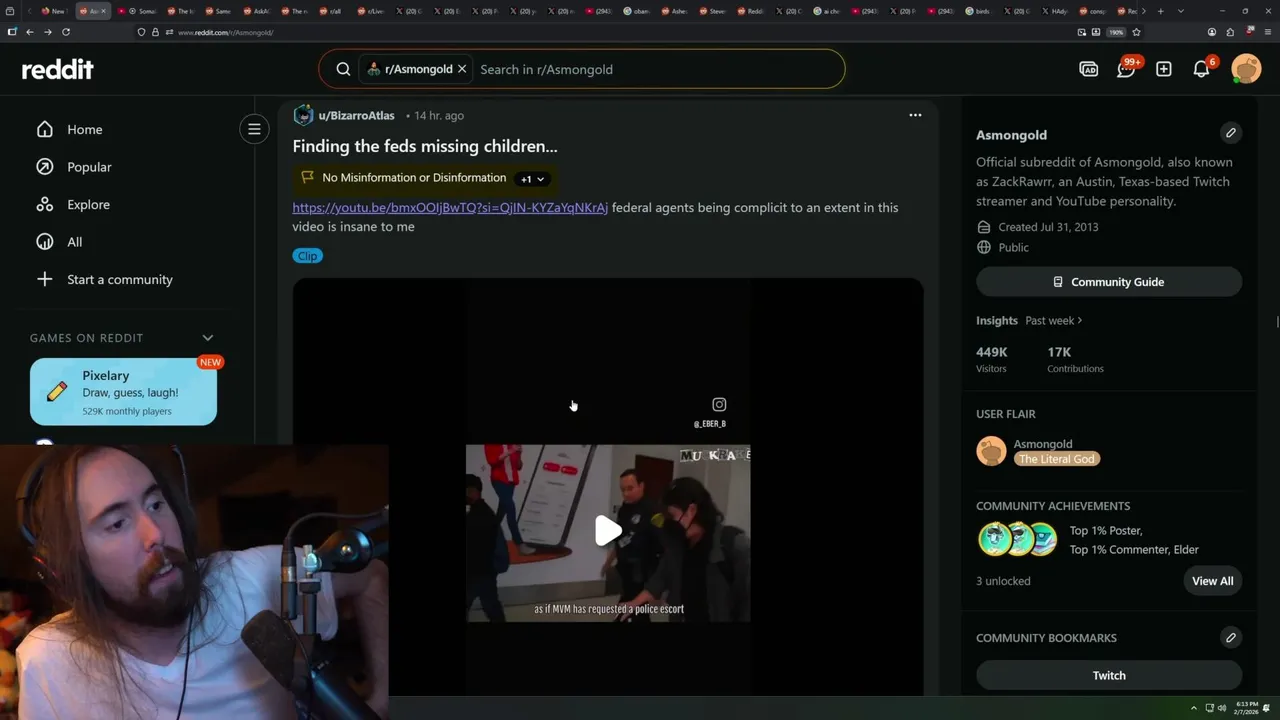Click the search magnifier icon
Image resolution: width=1280 pixels, height=720 pixels.
(343, 69)
